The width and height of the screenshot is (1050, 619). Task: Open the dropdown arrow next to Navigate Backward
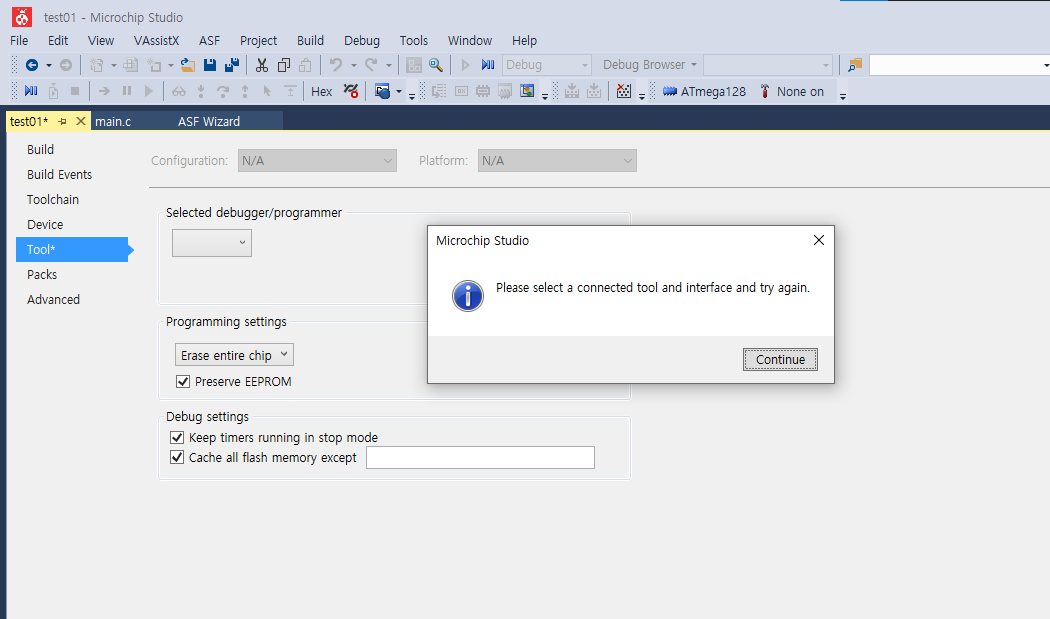(x=48, y=65)
